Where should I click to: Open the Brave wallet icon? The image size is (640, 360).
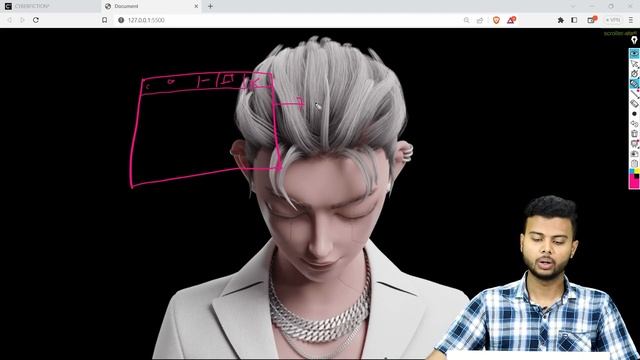pos(591,20)
